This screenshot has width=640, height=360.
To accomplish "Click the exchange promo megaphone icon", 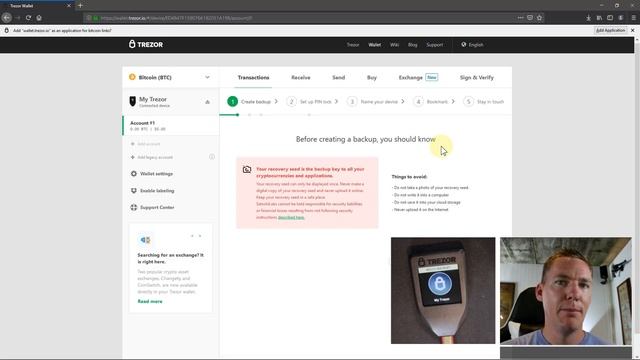I will [145, 240].
